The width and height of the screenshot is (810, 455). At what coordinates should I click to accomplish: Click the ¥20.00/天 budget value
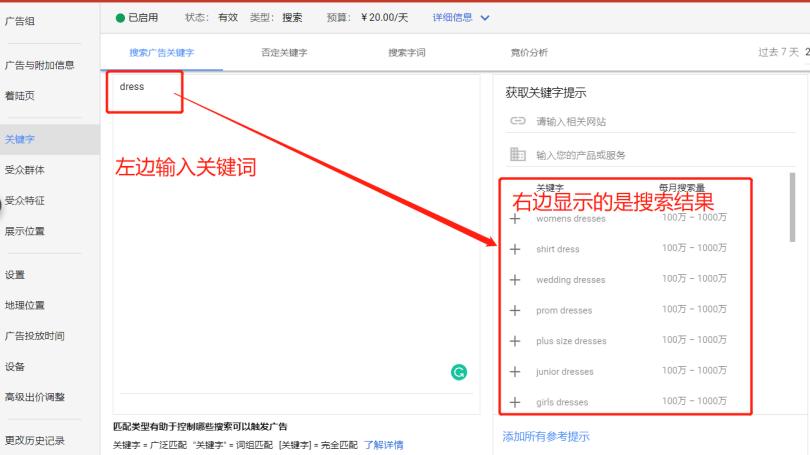385,18
